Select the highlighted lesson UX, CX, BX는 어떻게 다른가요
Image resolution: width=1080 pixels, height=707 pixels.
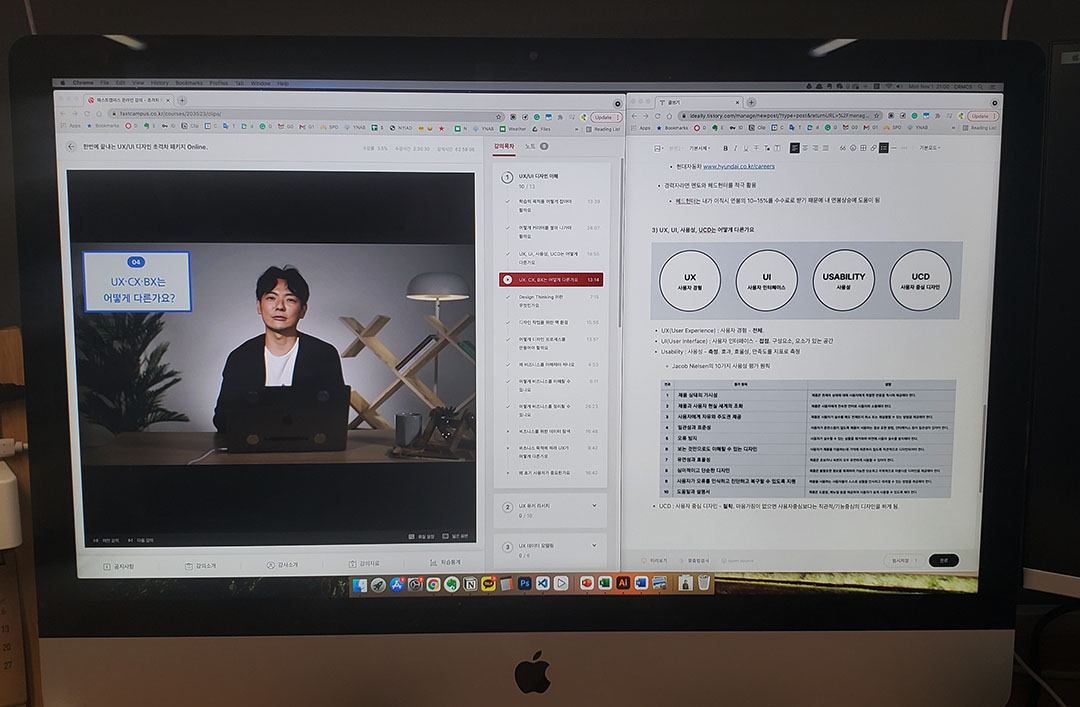(x=551, y=280)
